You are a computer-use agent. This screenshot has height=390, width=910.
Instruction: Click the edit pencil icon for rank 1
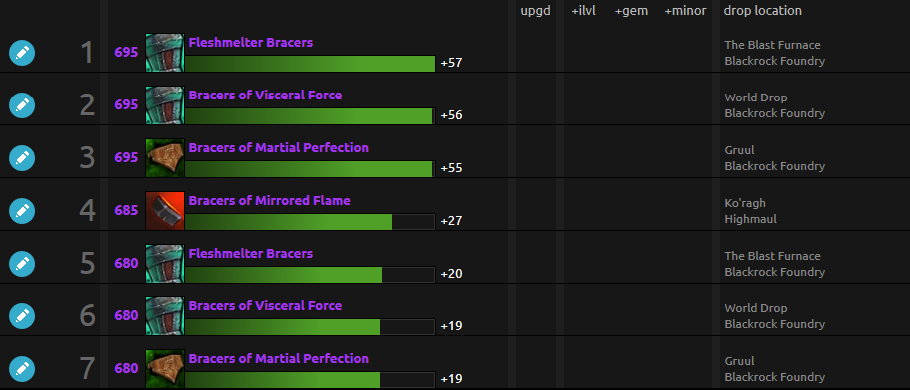coord(22,53)
